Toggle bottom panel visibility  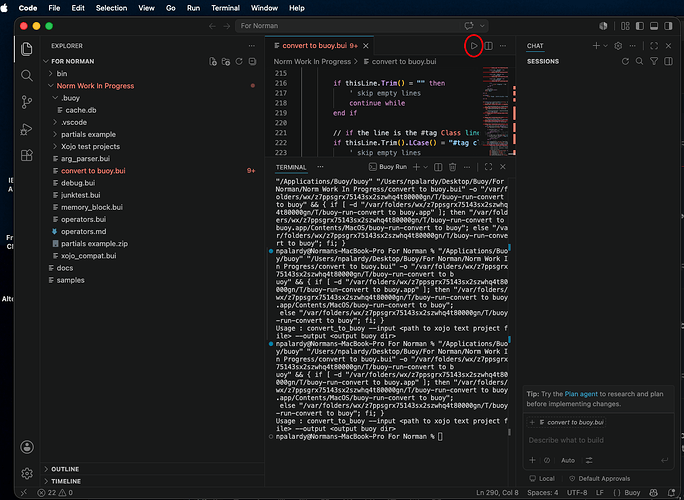click(654, 26)
